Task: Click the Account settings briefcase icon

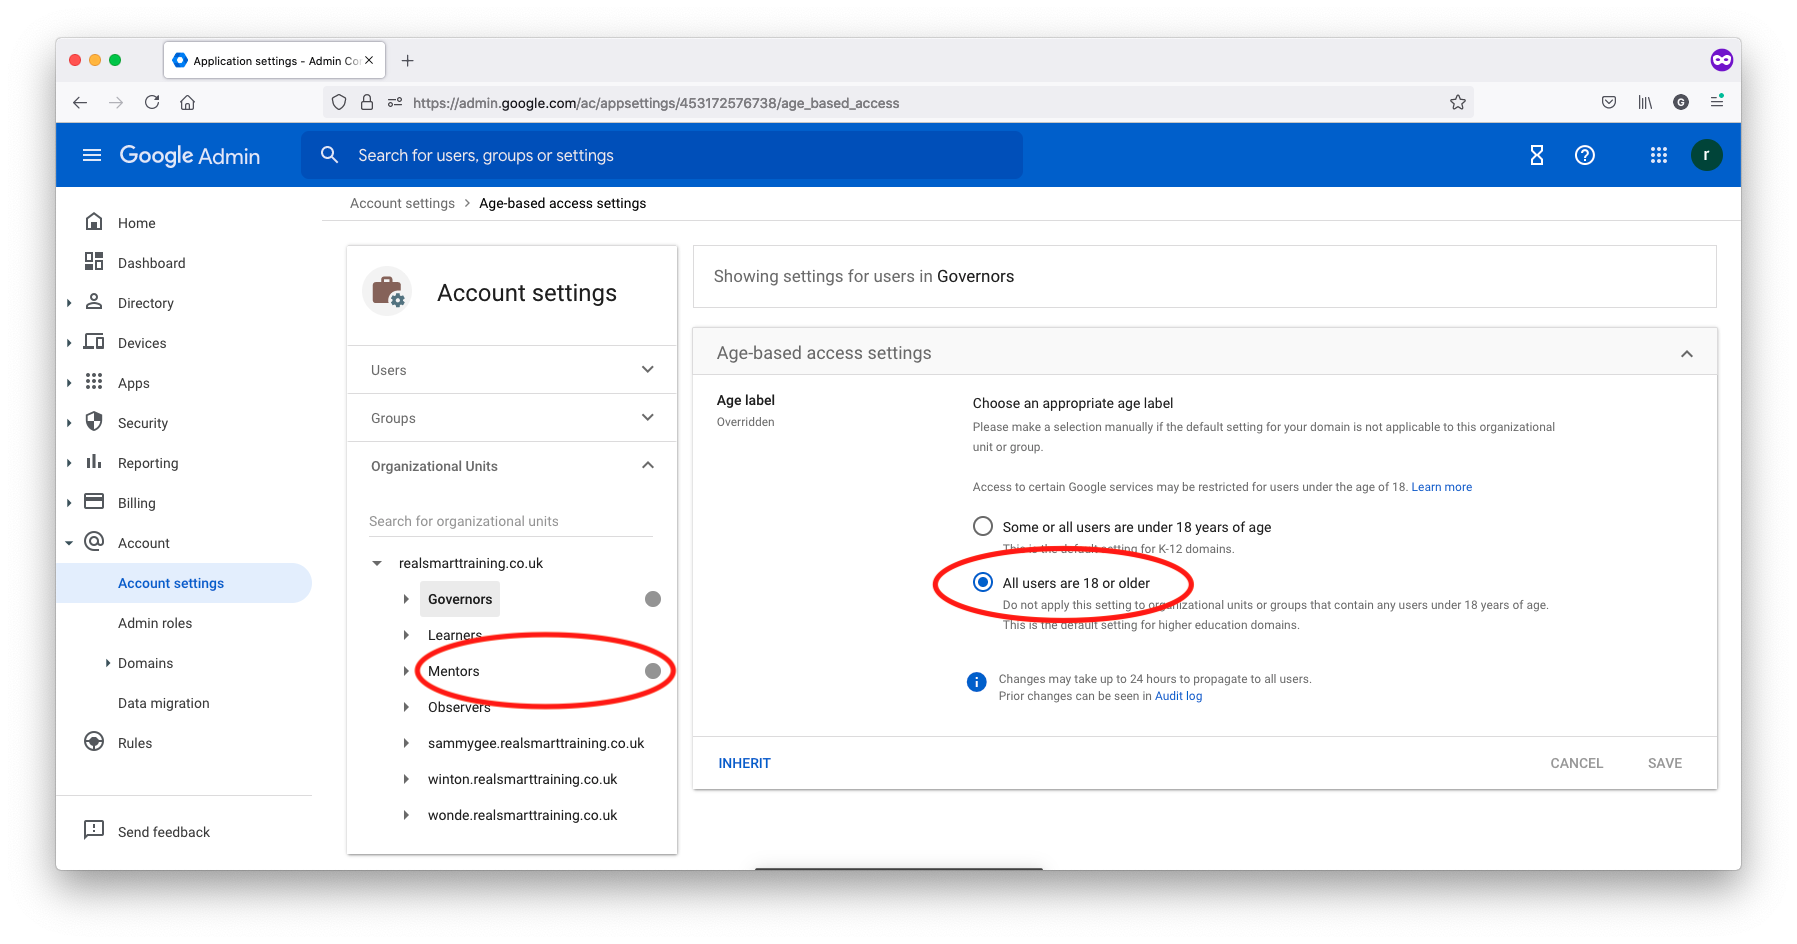Action: click(388, 292)
